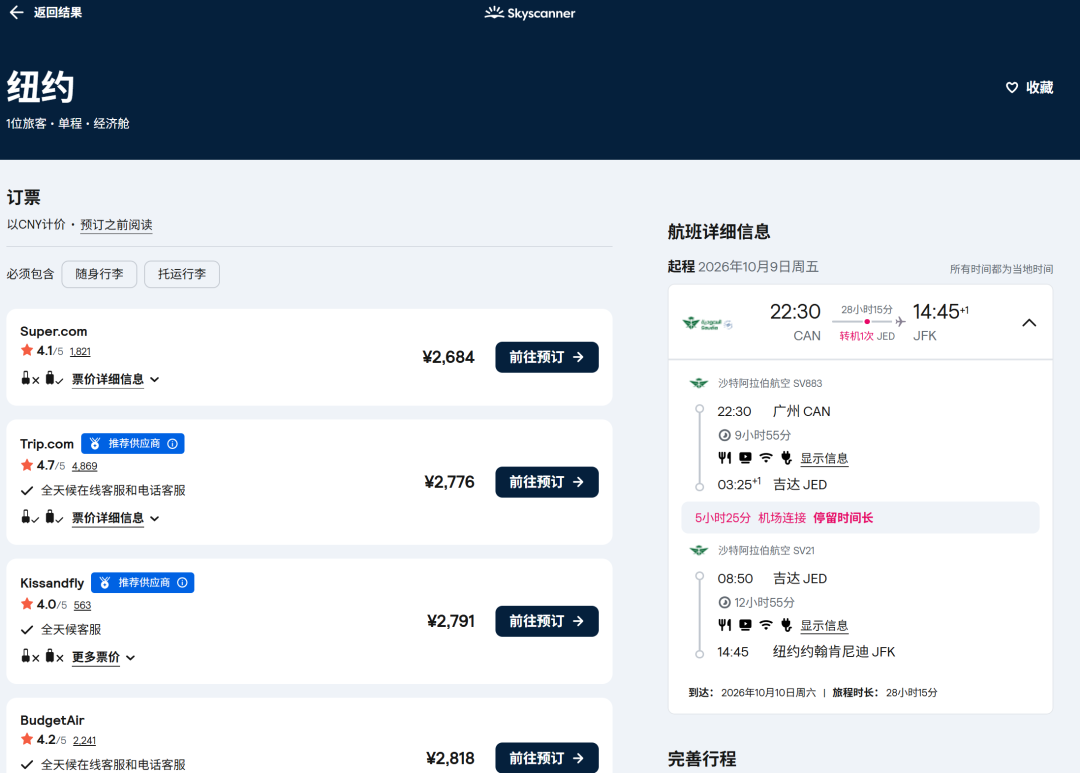Go to Super.com booking ¥2,684

point(547,357)
